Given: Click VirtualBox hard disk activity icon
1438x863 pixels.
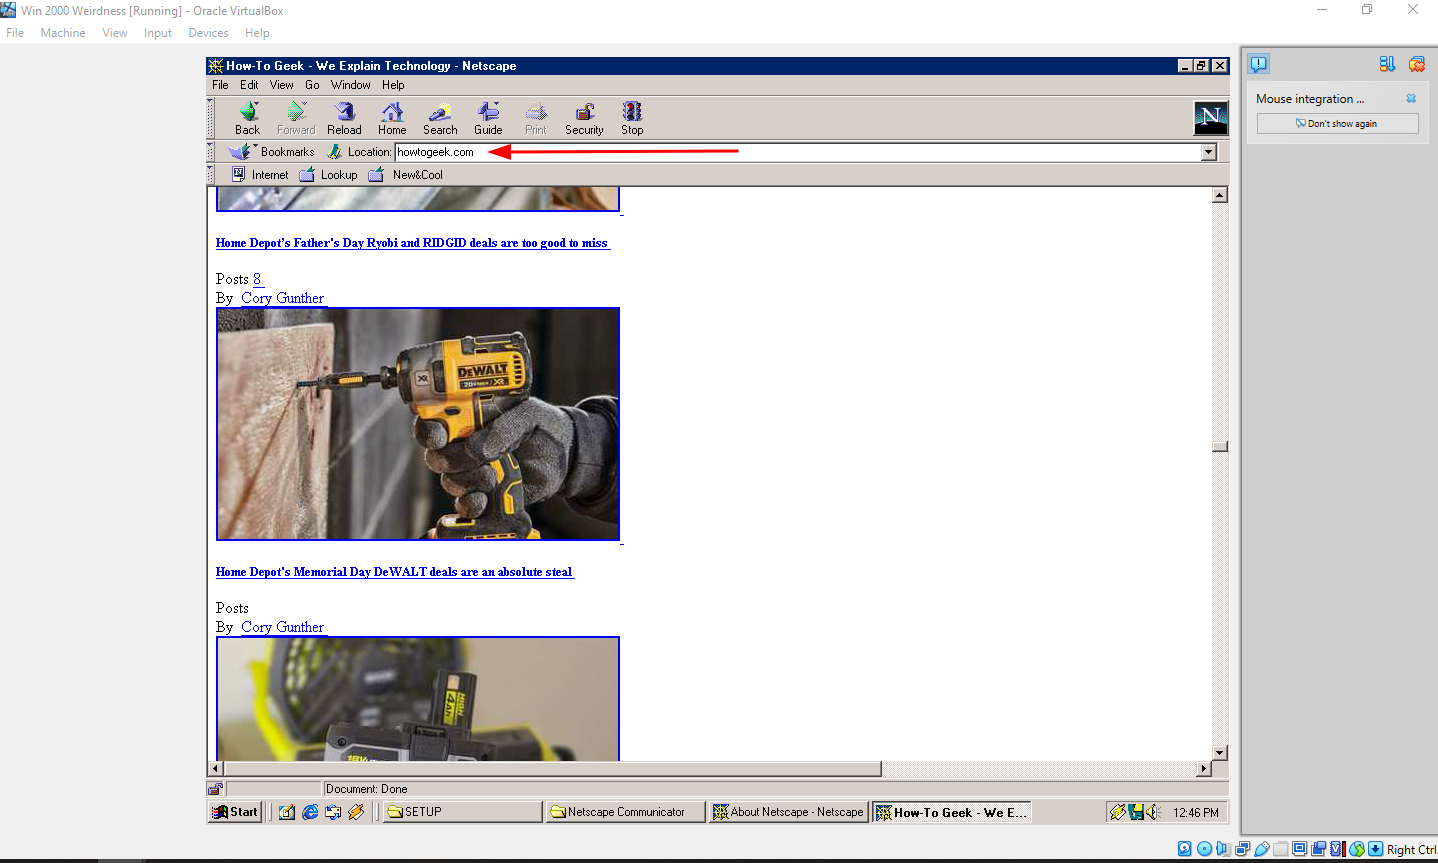Looking at the screenshot, I should click(1185, 849).
